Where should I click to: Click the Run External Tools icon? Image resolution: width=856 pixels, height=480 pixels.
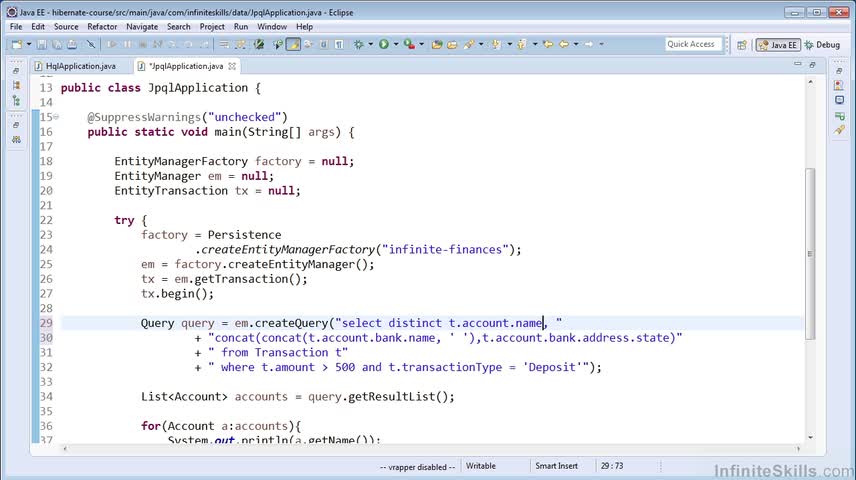click(409, 44)
